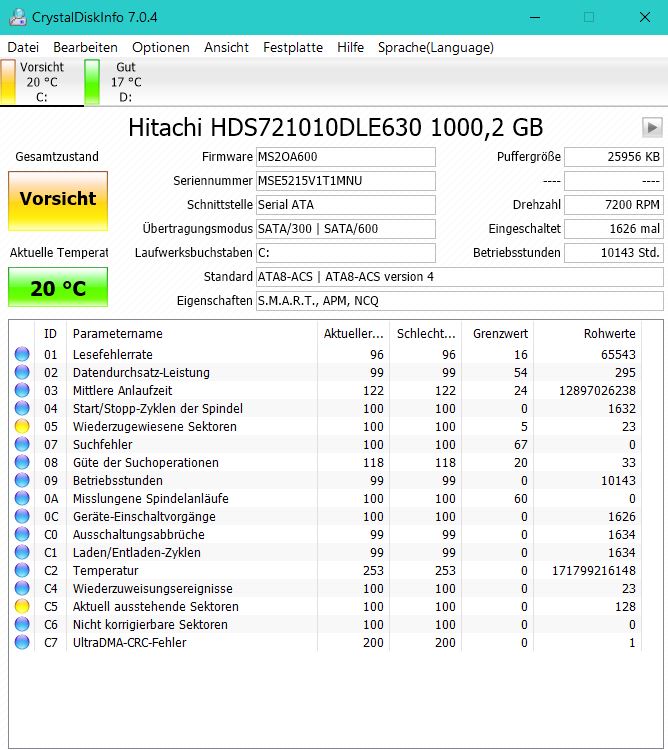Click status orb for Güte der Suchoperationen
The height and width of the screenshot is (750, 668).
point(22,462)
